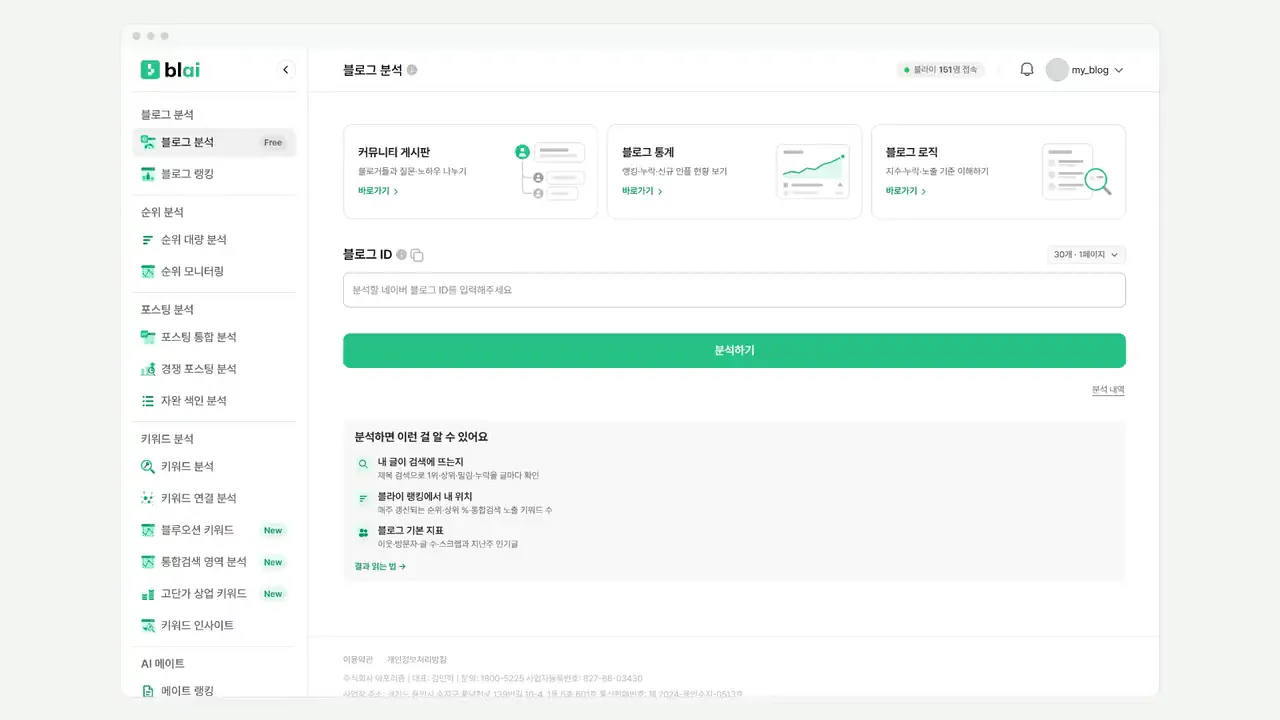Collapse the sidebar with the chevron button

(x=286, y=70)
